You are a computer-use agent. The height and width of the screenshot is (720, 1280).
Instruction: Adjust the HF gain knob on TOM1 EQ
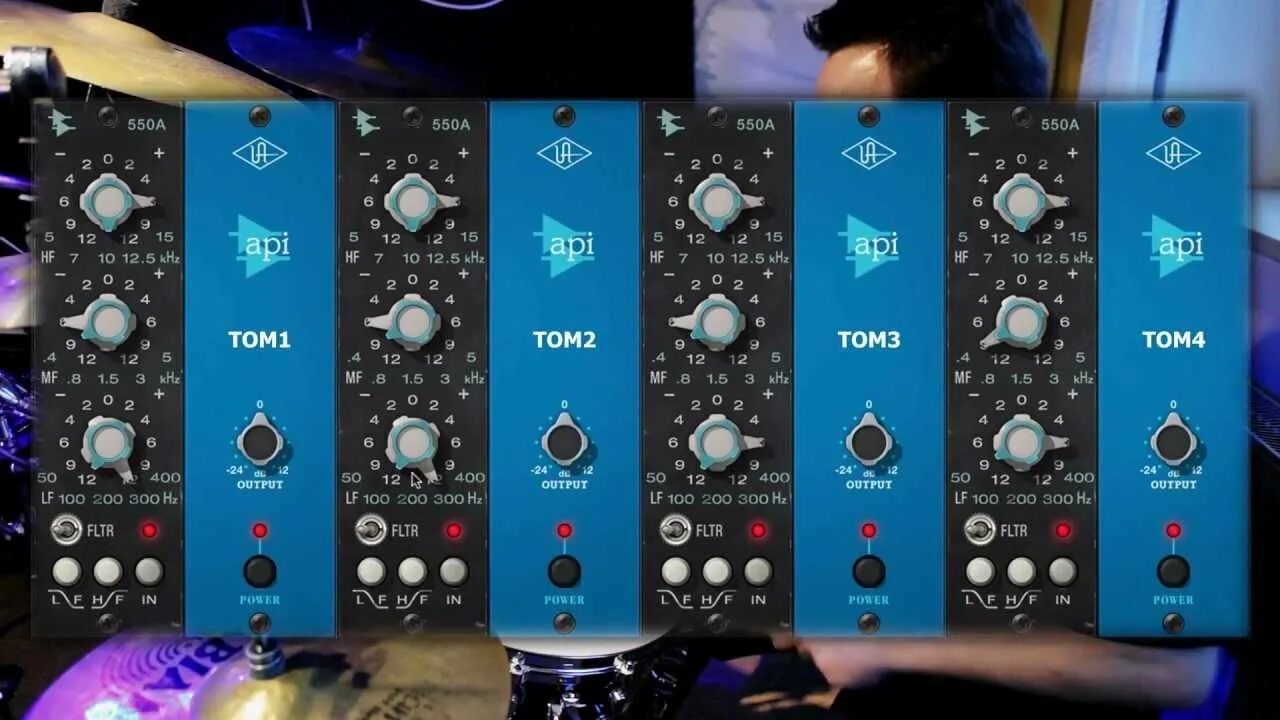(110, 203)
